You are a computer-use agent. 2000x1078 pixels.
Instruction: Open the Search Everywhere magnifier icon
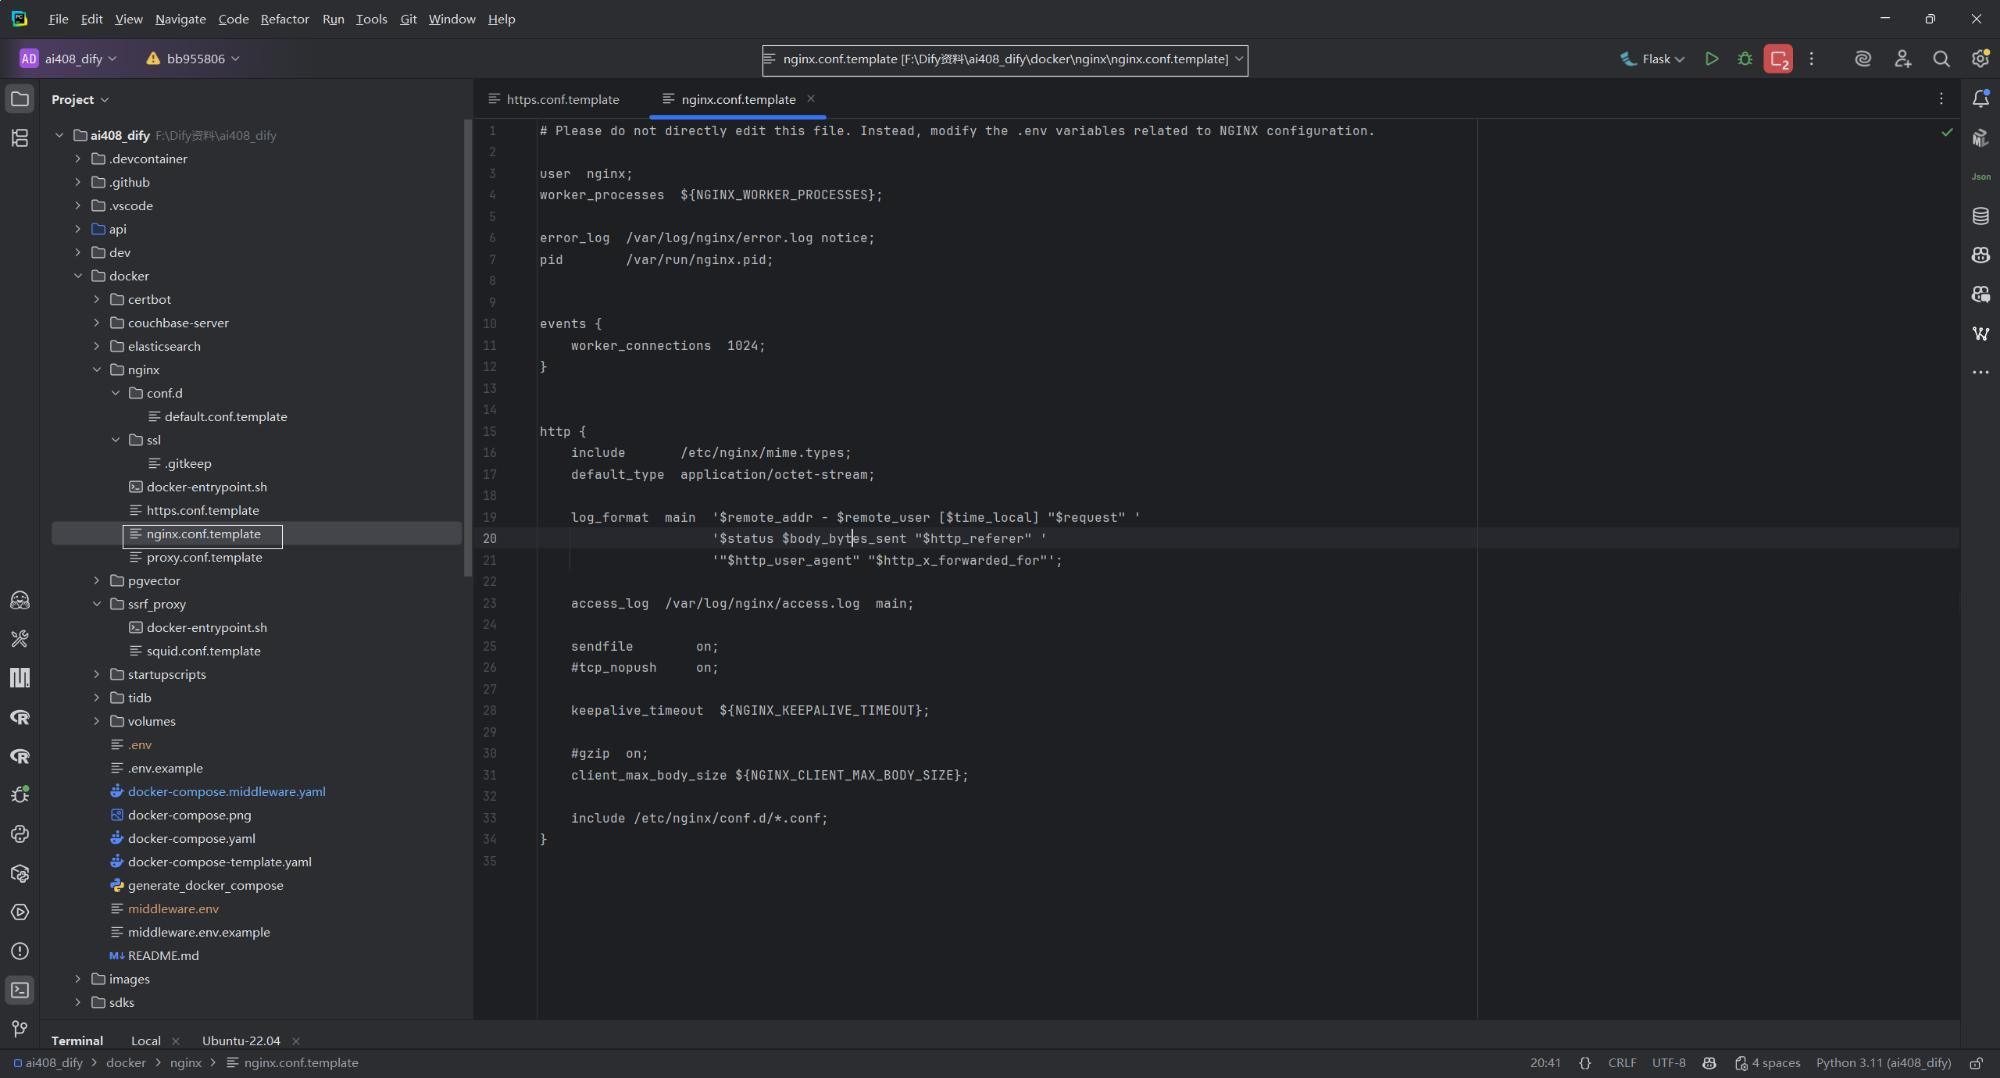1941,59
